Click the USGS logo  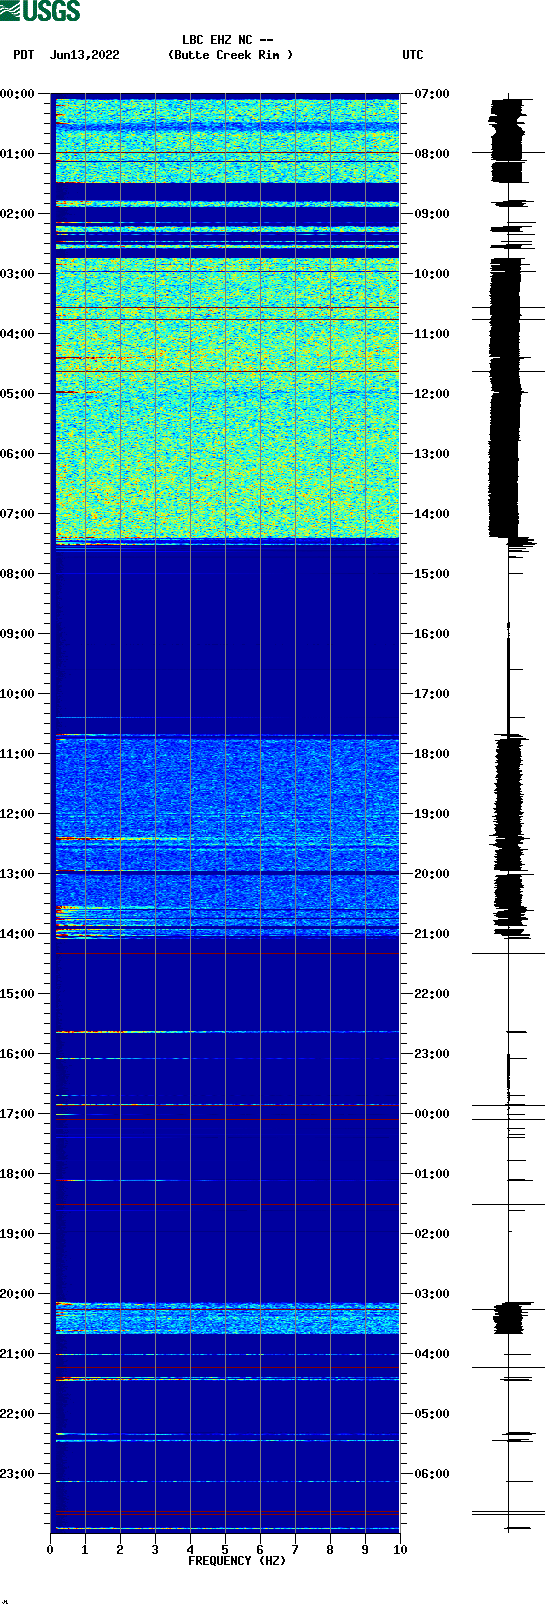pos(40,11)
